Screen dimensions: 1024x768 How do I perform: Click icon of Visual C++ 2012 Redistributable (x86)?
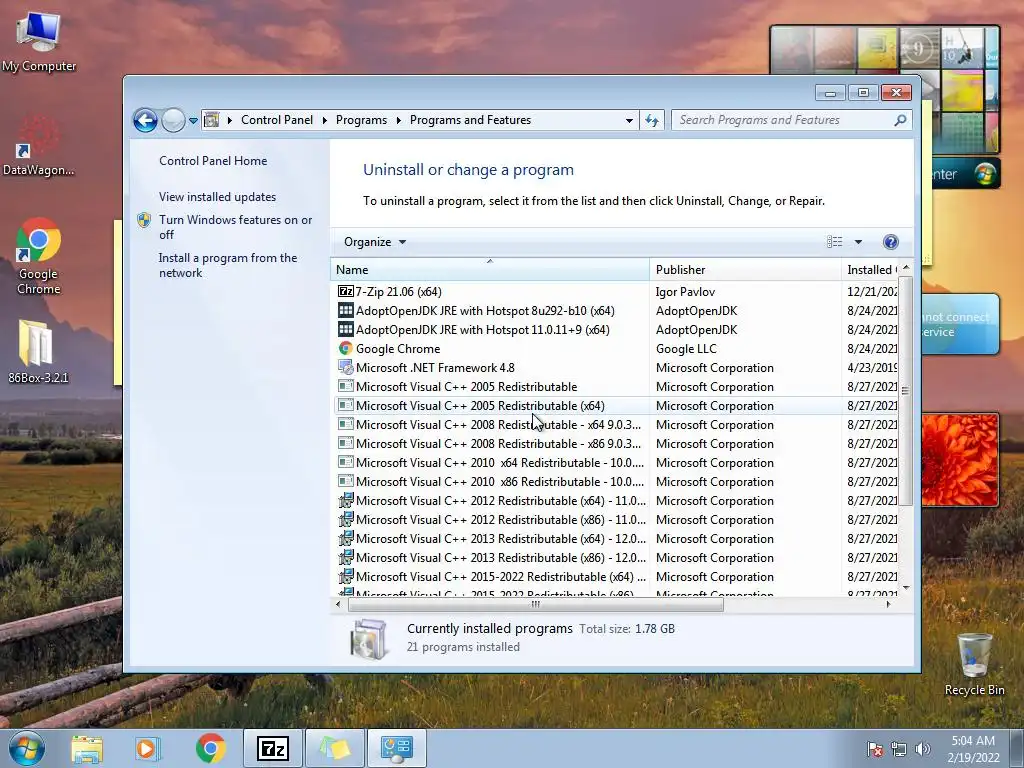point(345,520)
